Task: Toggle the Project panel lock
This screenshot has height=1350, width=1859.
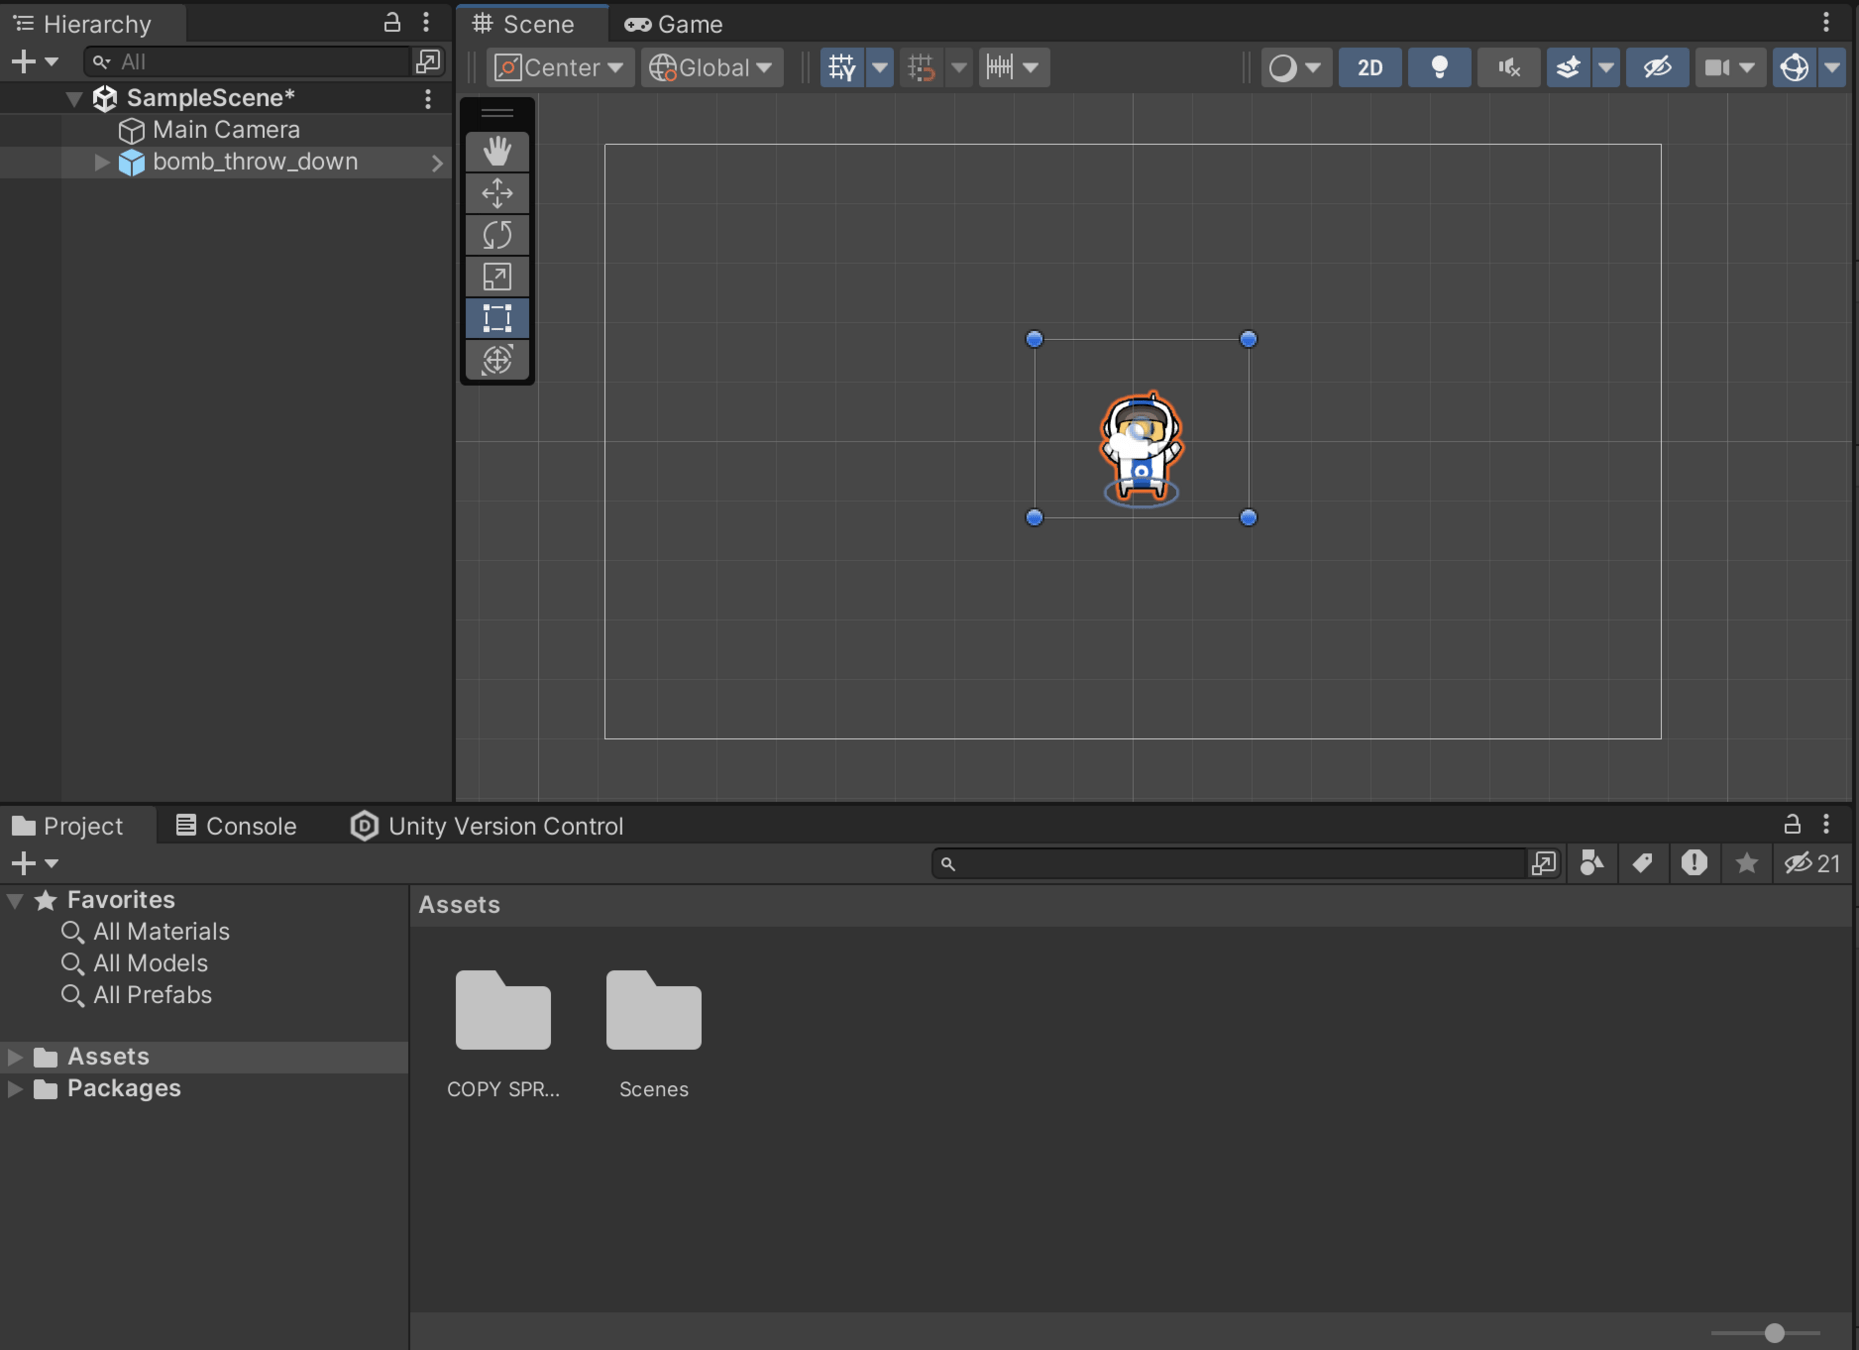Action: tap(1792, 824)
